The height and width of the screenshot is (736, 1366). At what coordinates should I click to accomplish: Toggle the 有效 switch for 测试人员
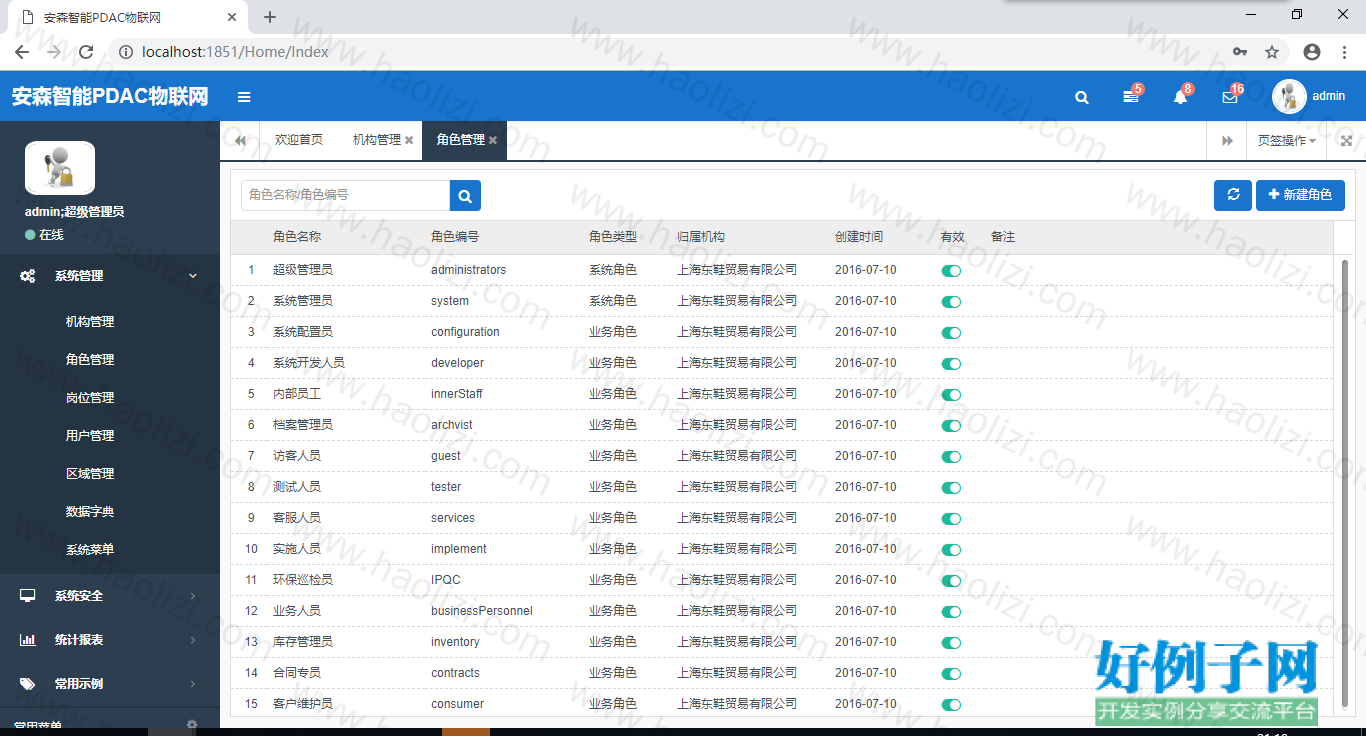[951, 488]
